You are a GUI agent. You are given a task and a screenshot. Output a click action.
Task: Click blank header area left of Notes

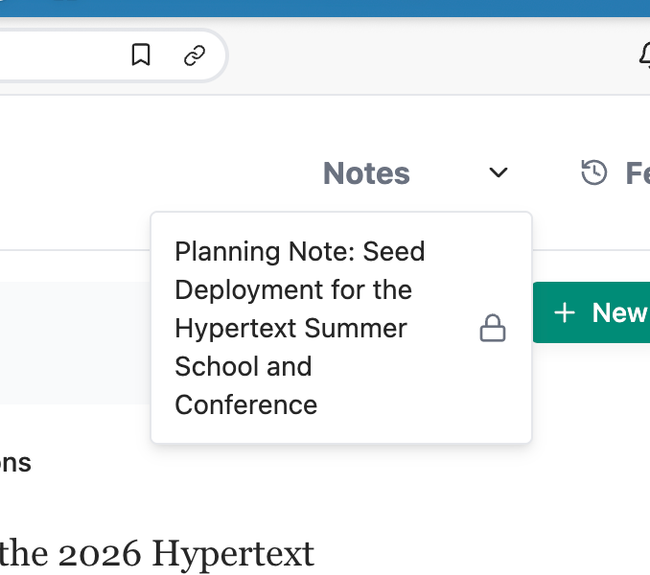pos(150,173)
